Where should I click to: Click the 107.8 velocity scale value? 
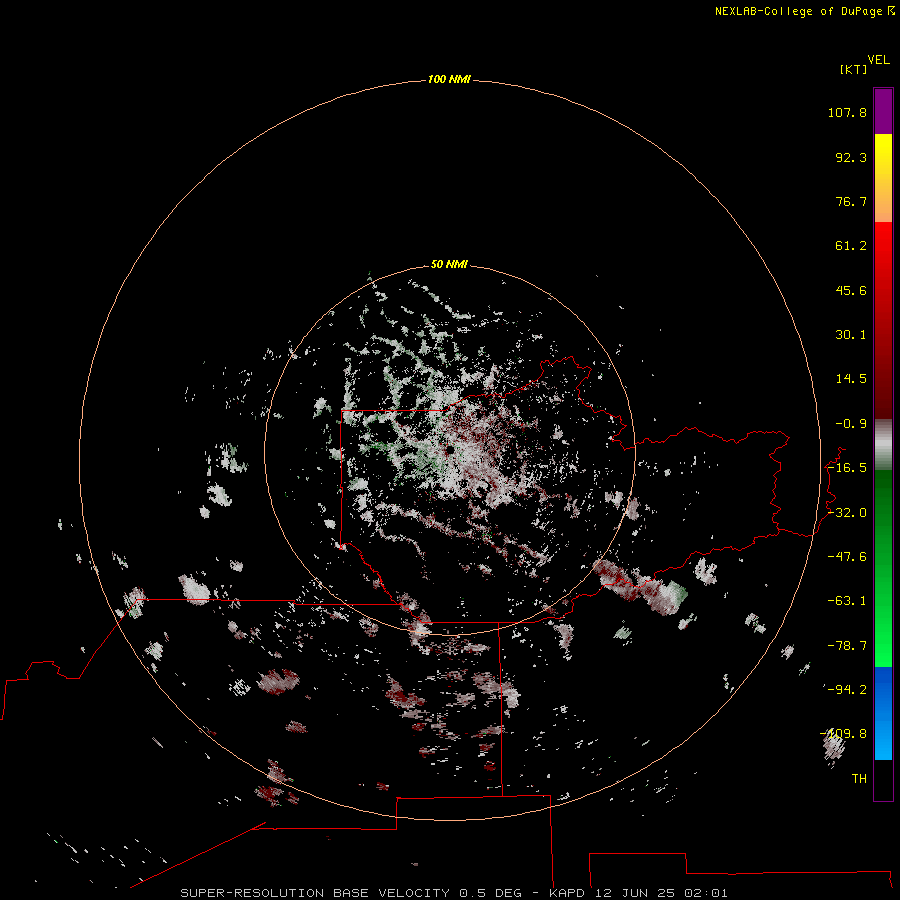[x=847, y=112]
